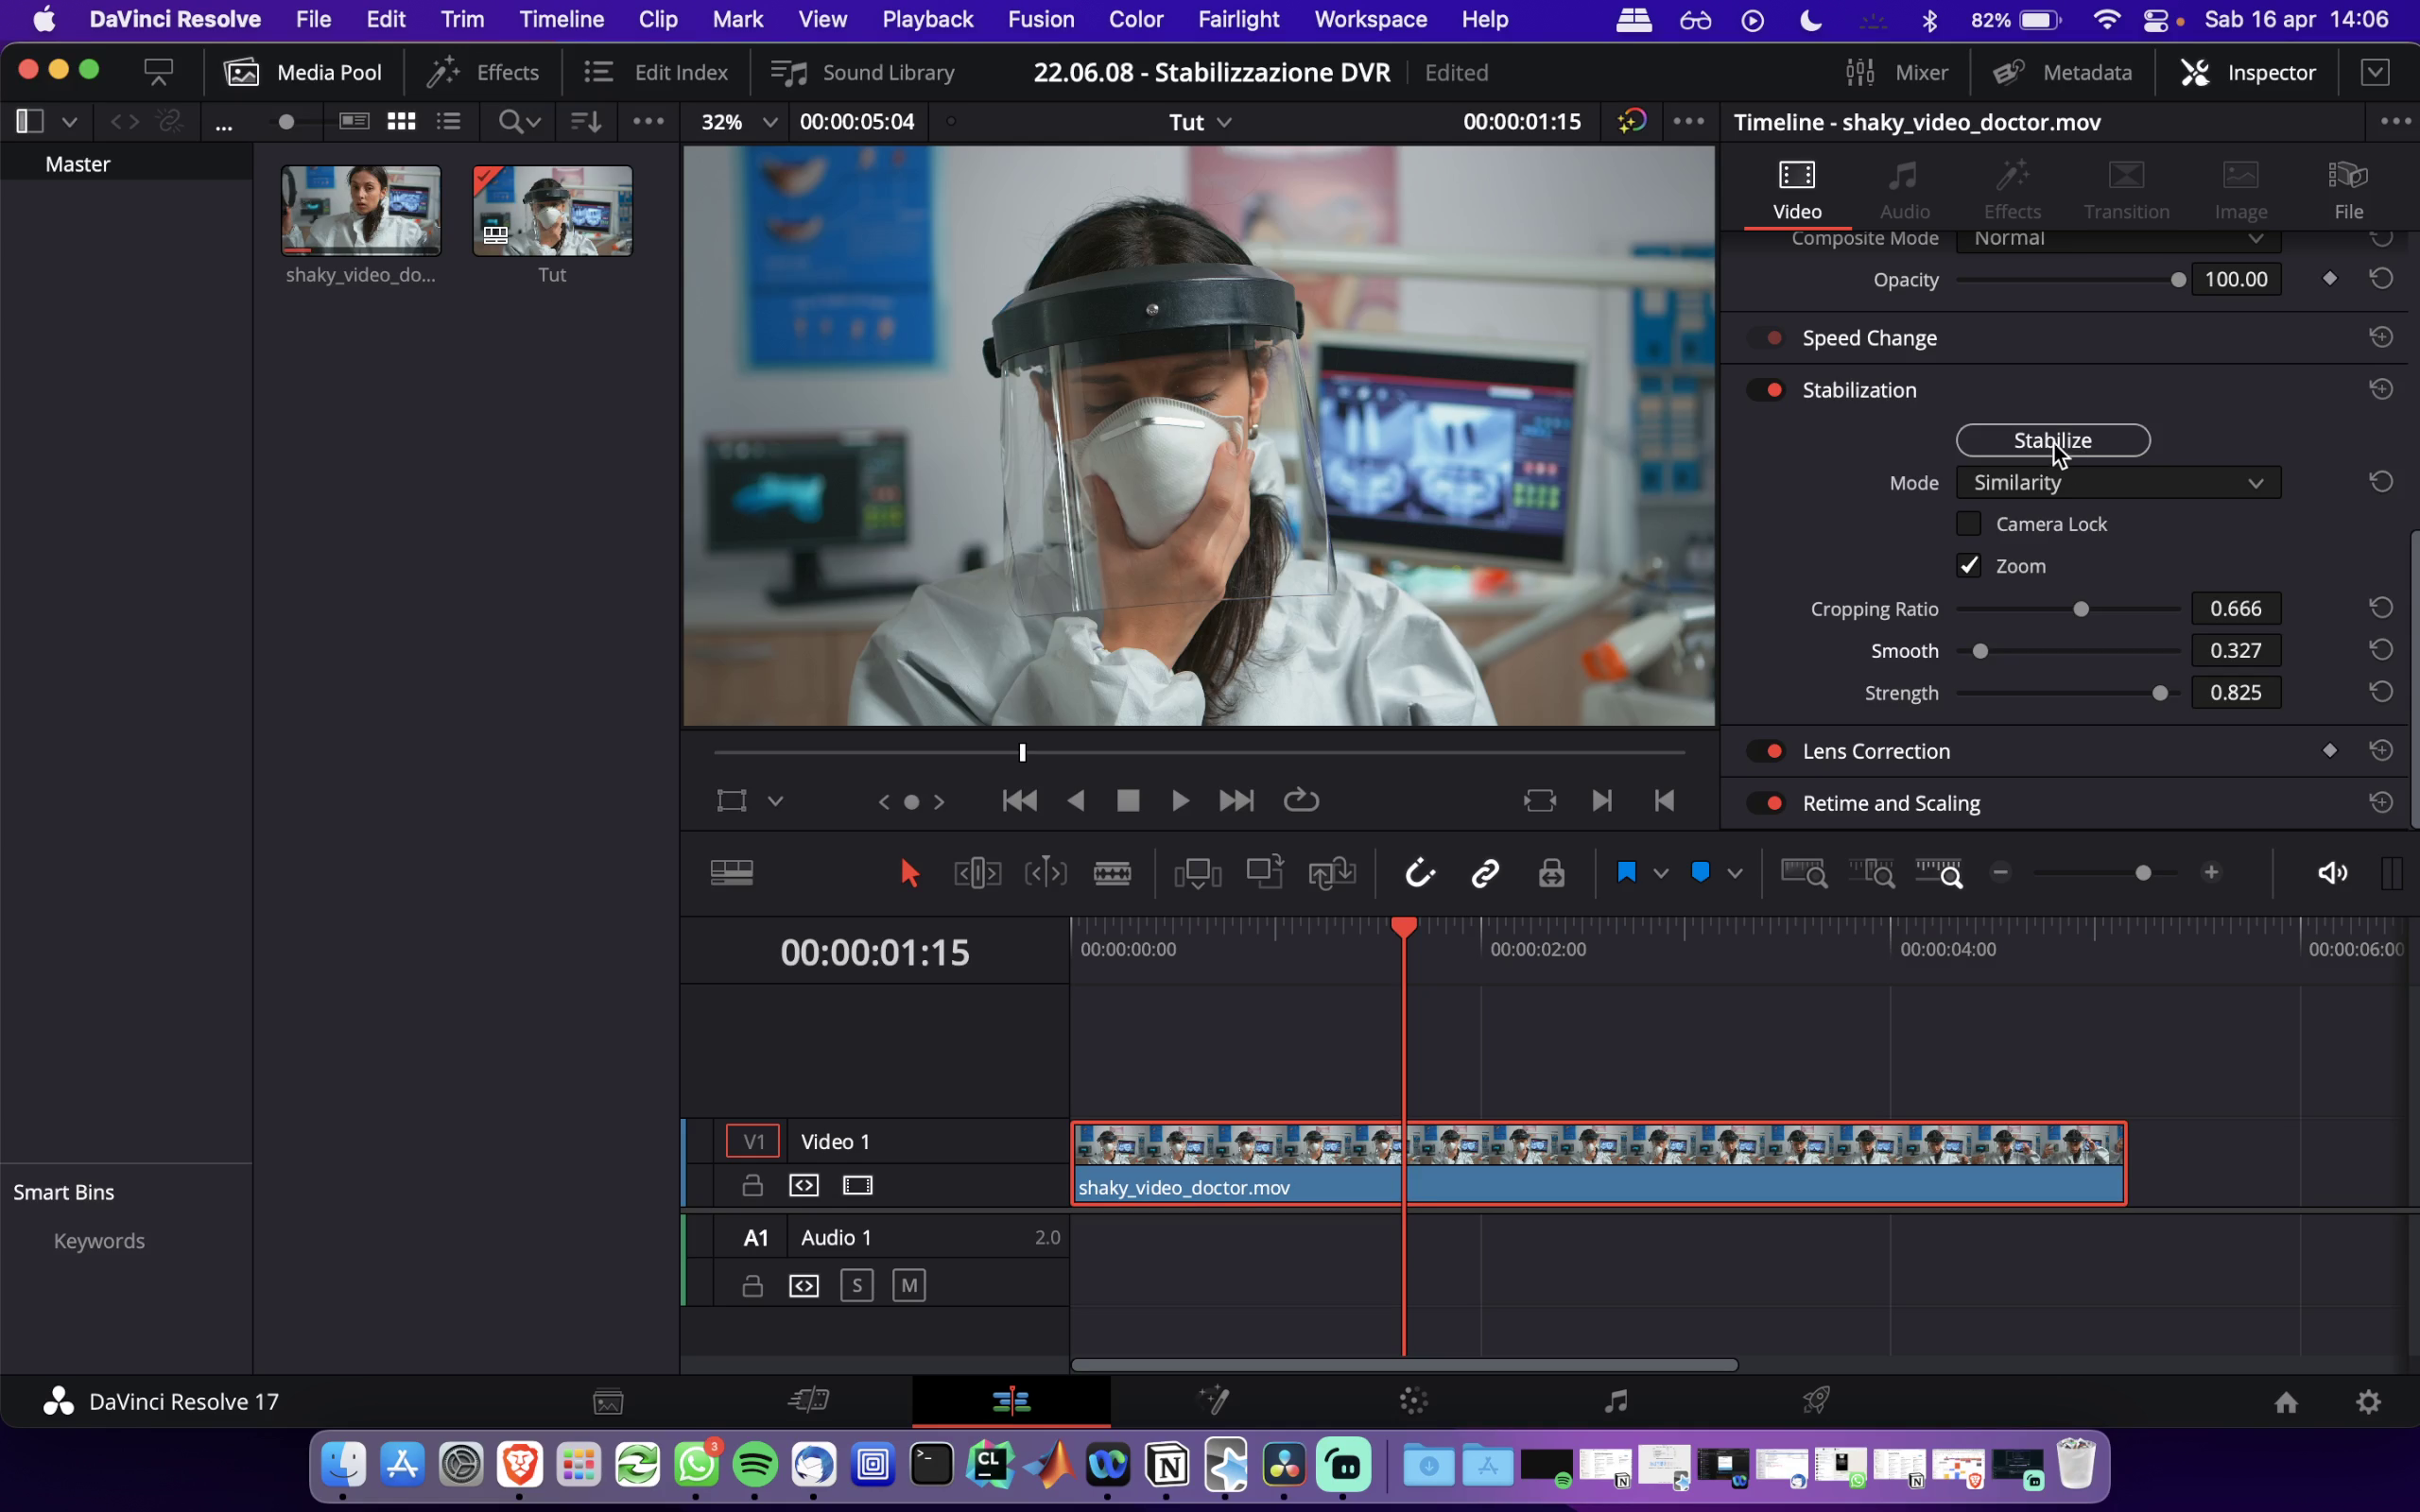Open the stabilization Mode Similarity dropdown
Screen dimensions: 2420x1512
(x=2118, y=483)
